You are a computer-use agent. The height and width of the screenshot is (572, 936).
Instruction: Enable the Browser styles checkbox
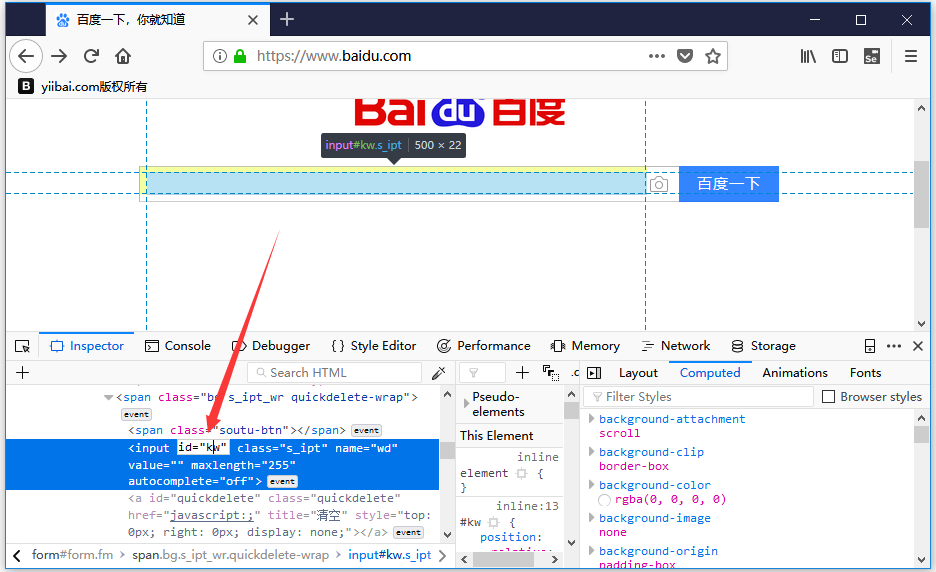[x=829, y=397]
